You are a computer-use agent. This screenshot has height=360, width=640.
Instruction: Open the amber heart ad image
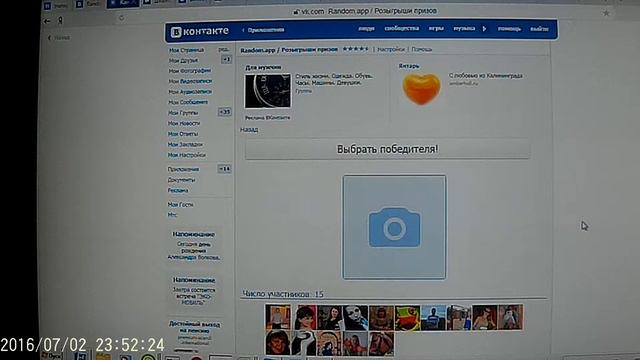(x=422, y=89)
